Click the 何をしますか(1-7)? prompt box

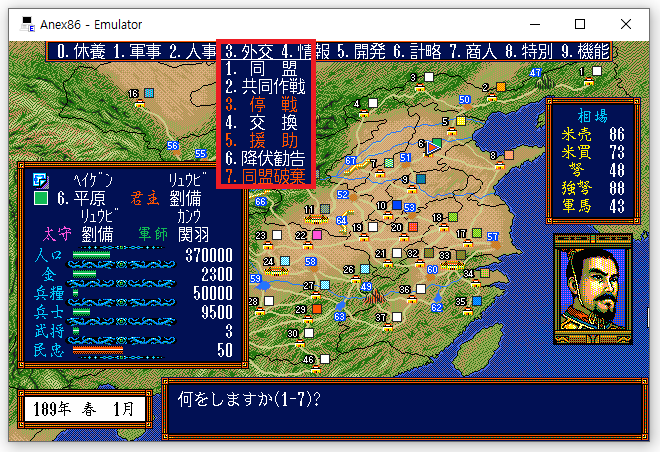(406, 409)
